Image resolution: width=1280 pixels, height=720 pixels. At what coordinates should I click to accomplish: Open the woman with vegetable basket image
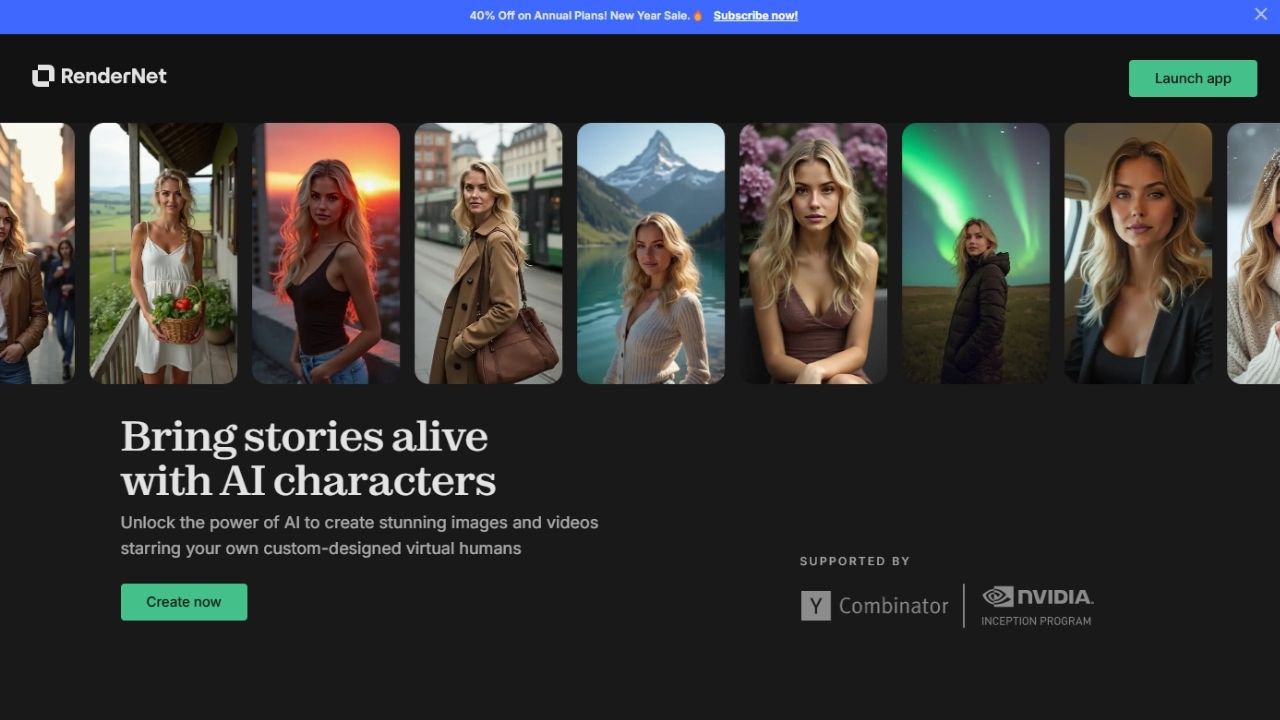163,253
